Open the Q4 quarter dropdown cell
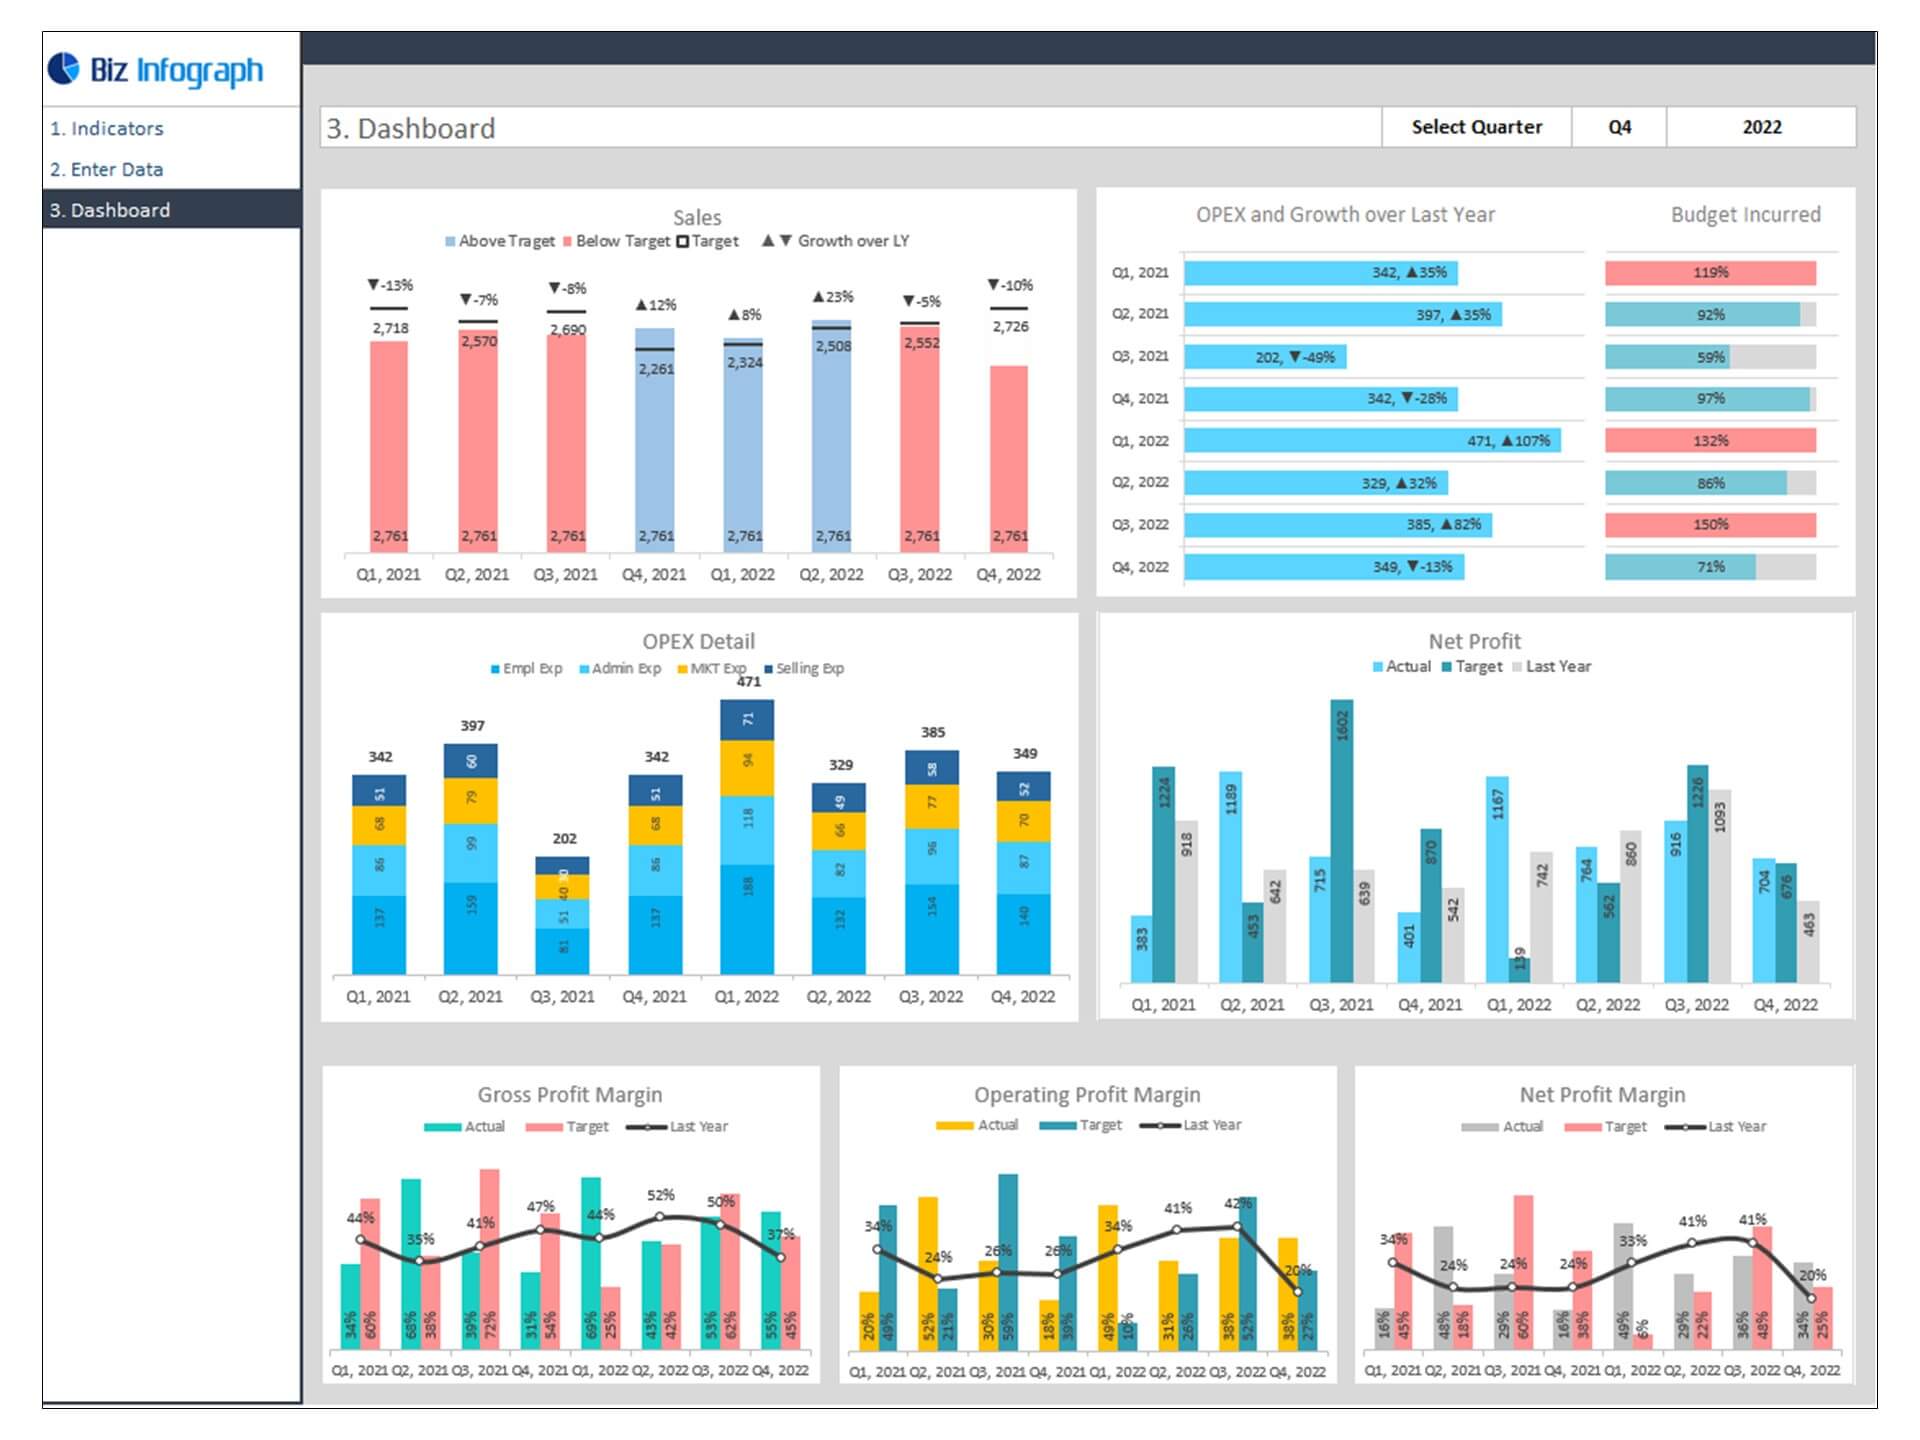 (1618, 127)
